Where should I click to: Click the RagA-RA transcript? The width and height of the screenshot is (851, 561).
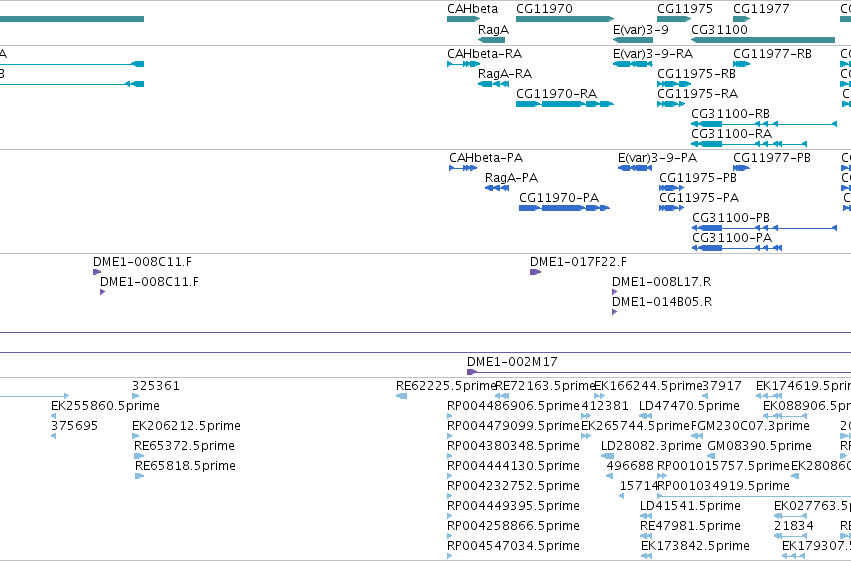coord(493,84)
